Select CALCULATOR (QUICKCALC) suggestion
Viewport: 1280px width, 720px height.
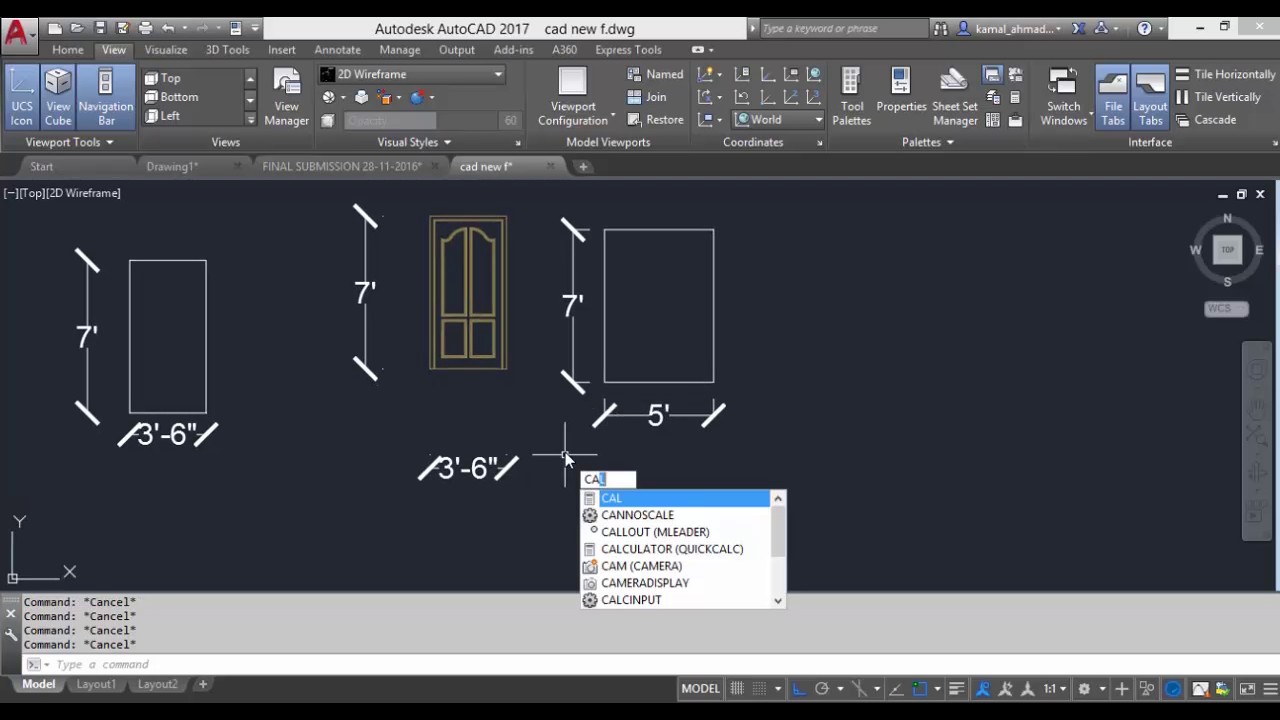677,549
